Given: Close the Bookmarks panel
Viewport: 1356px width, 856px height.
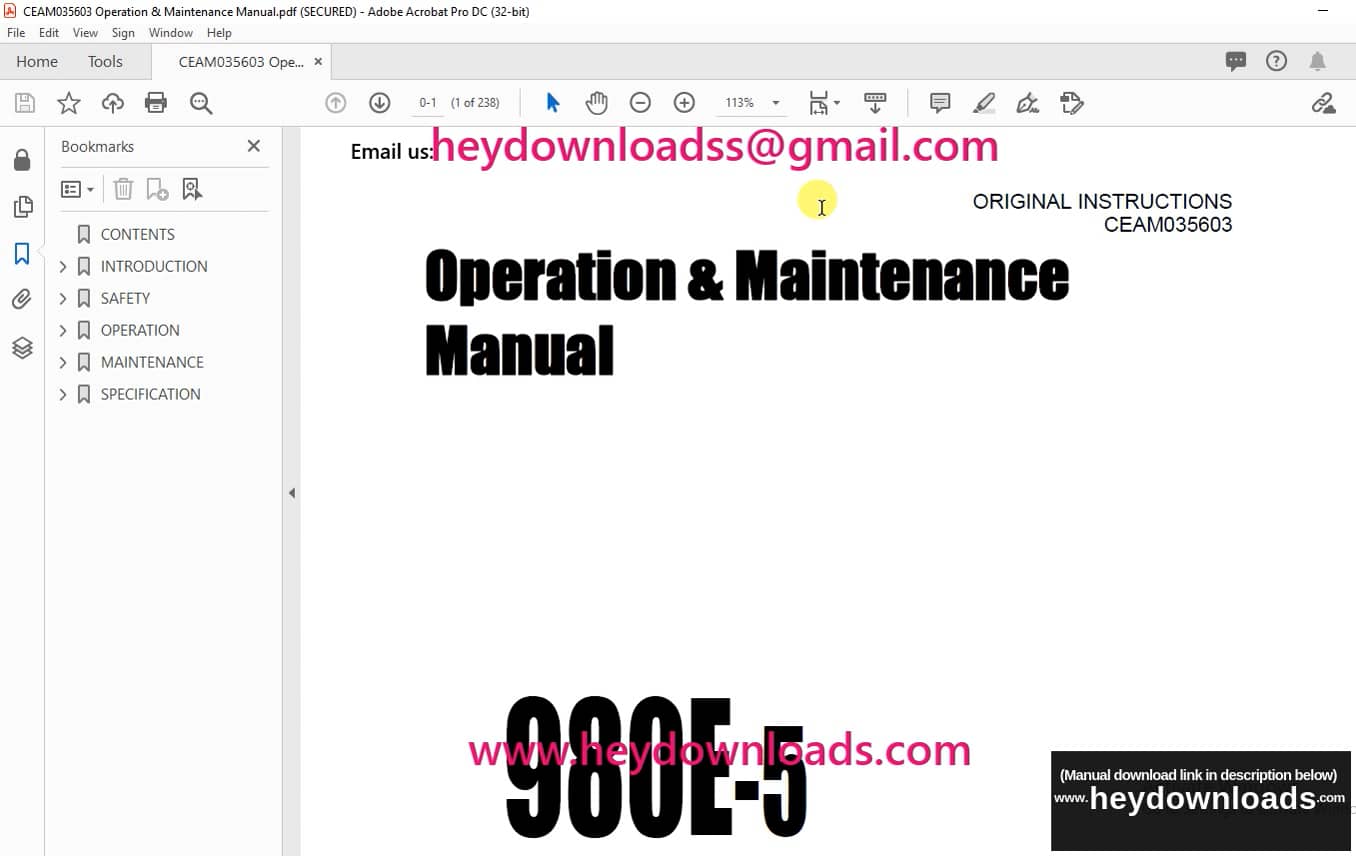Looking at the screenshot, I should pos(254,146).
